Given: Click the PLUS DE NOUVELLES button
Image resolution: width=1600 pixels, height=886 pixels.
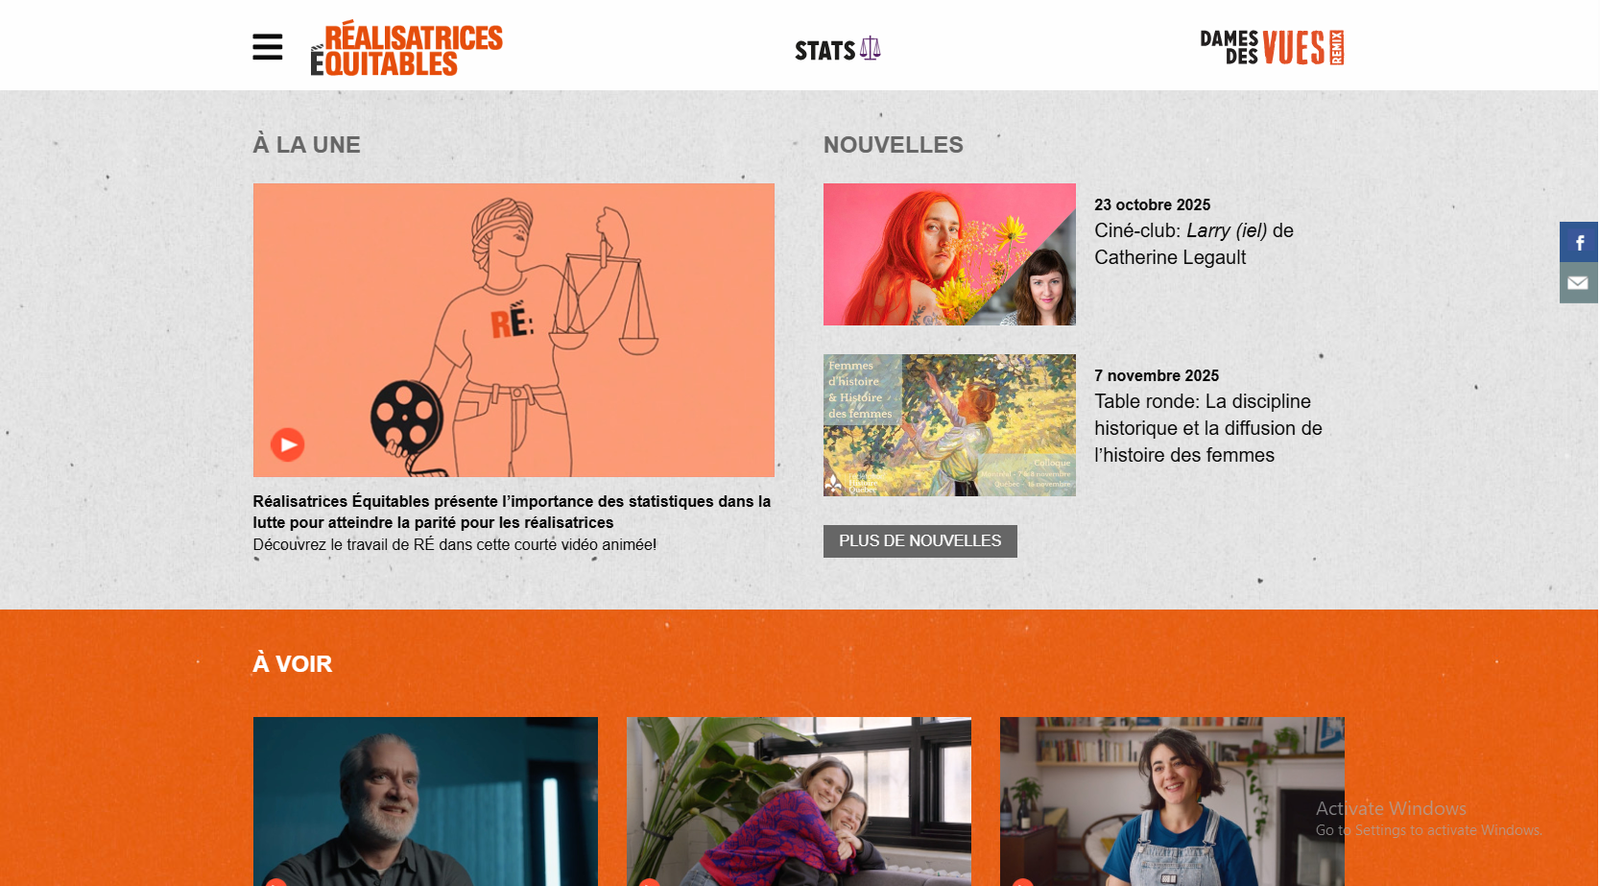Looking at the screenshot, I should [920, 541].
